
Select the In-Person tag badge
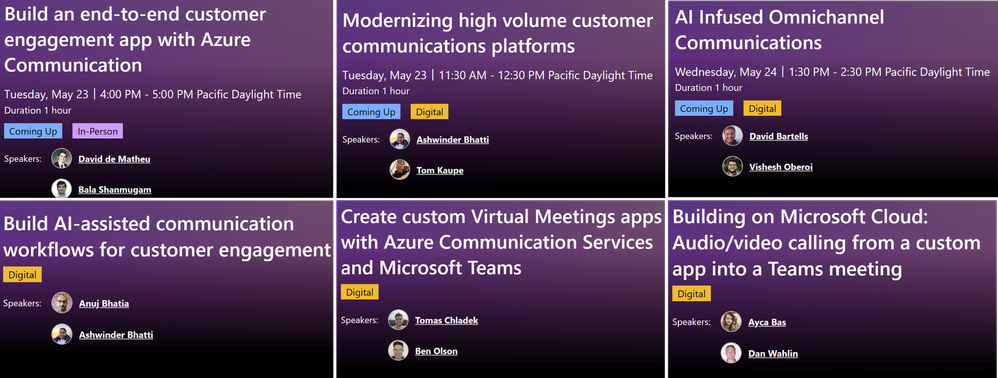pyautogui.click(x=97, y=132)
